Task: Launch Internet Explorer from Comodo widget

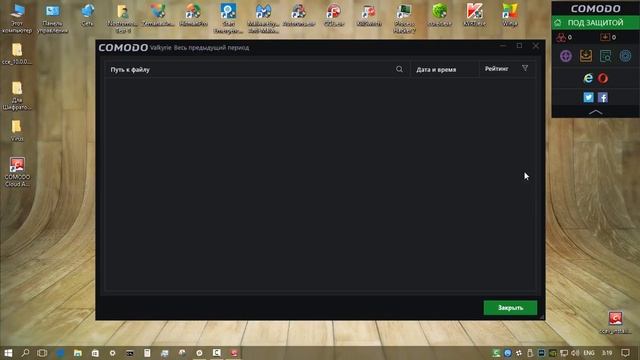Action: (588, 78)
